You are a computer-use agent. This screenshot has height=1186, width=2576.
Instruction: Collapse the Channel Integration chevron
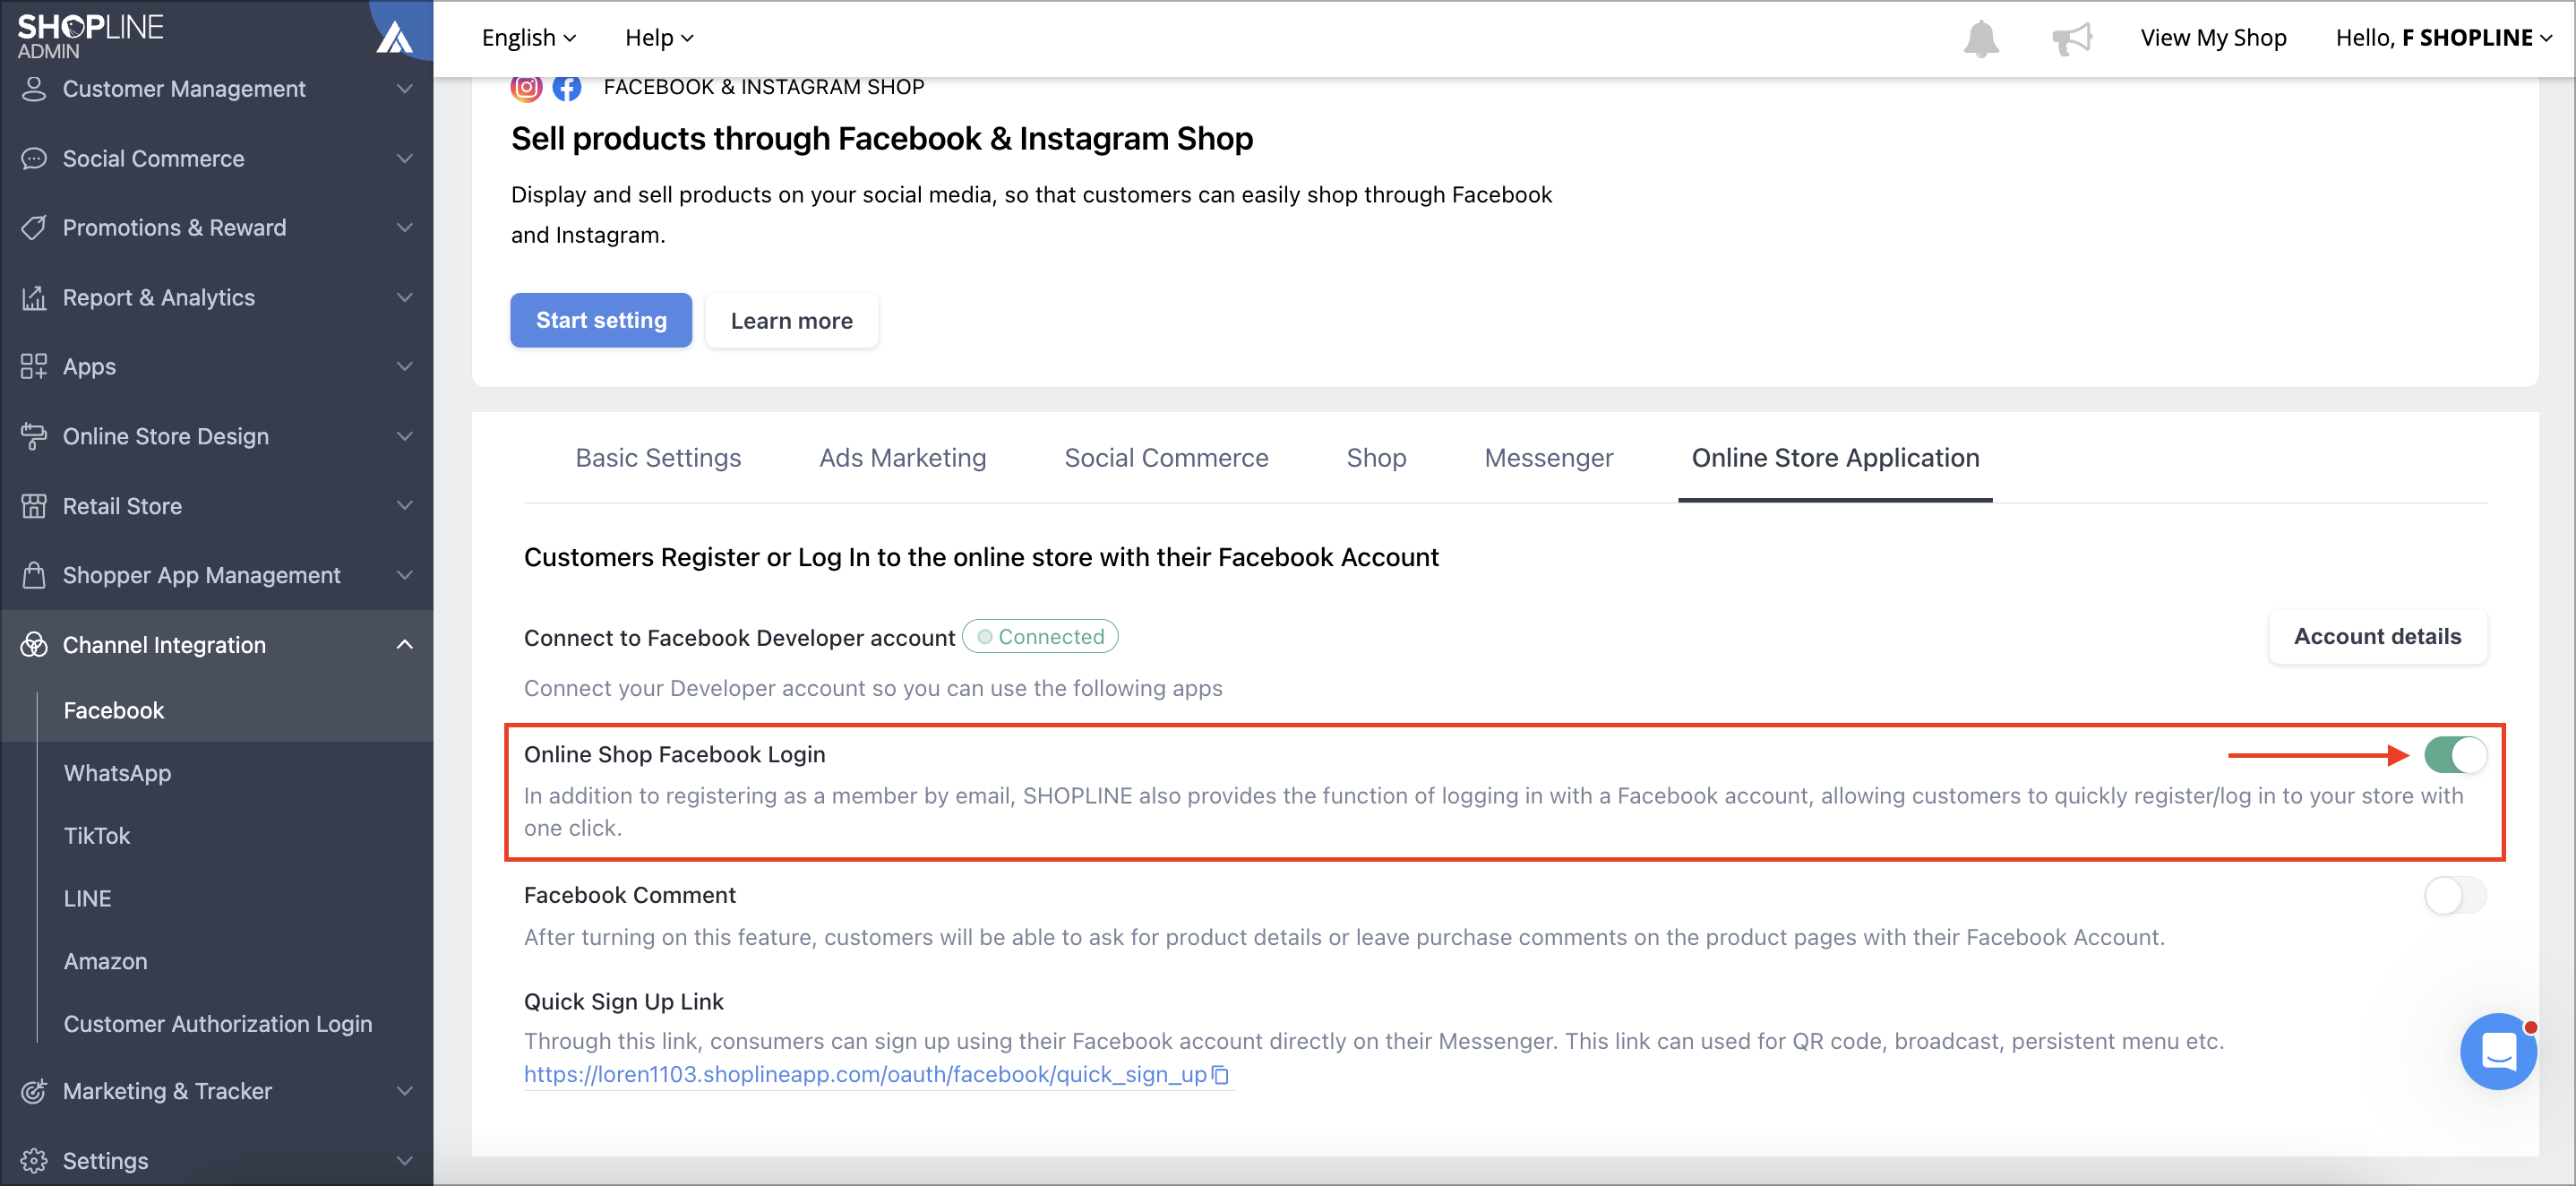(x=404, y=645)
